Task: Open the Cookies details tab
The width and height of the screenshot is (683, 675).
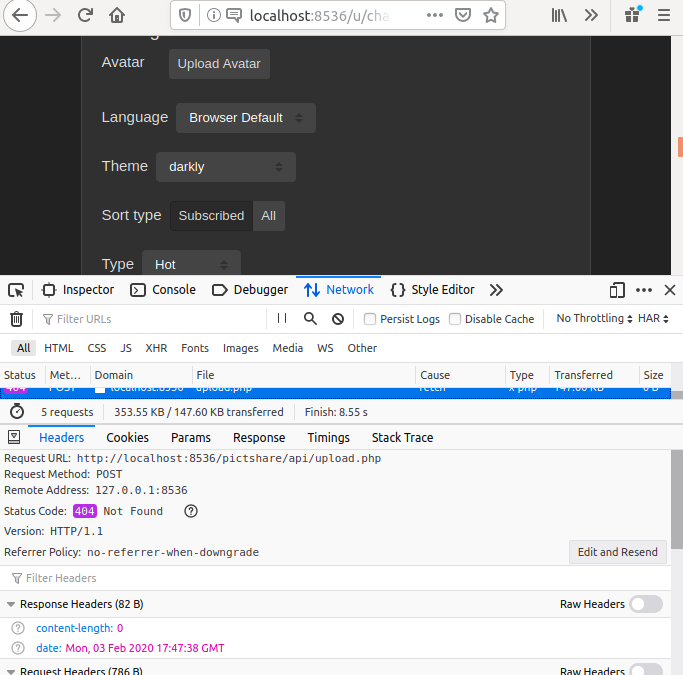Action: [127, 437]
